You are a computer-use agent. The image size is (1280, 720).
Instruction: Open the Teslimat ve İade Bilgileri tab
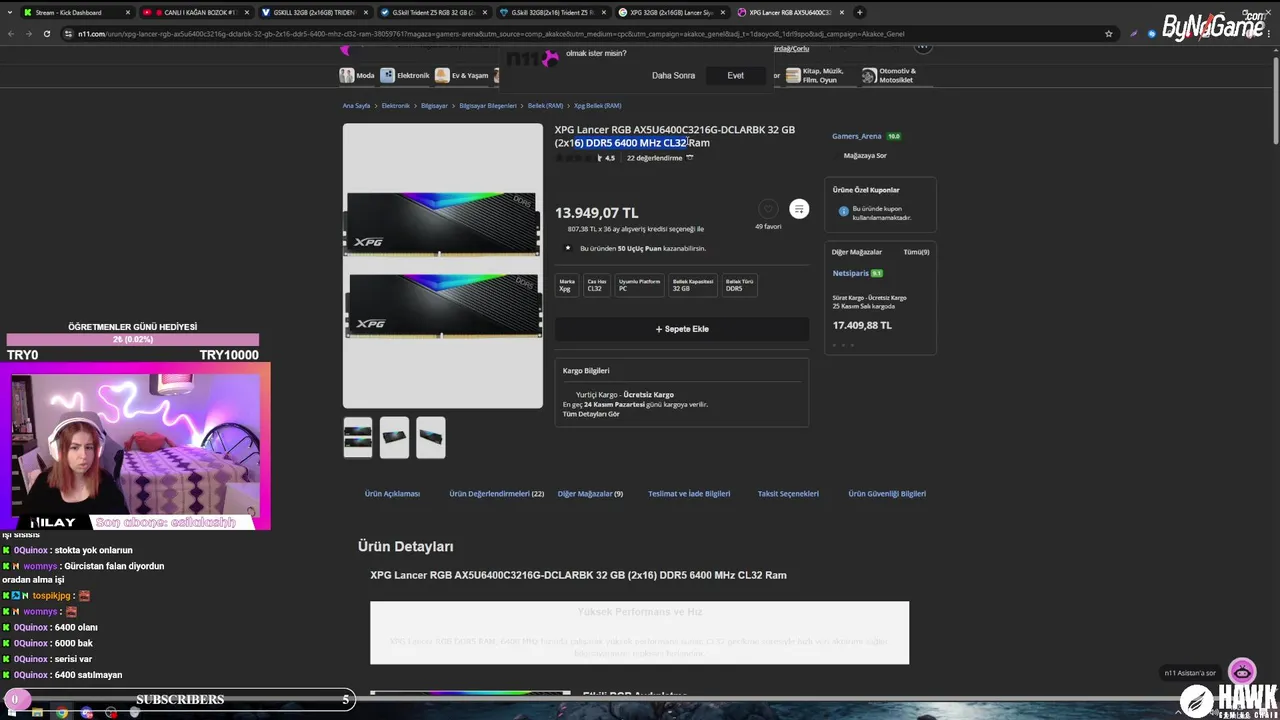click(x=689, y=493)
